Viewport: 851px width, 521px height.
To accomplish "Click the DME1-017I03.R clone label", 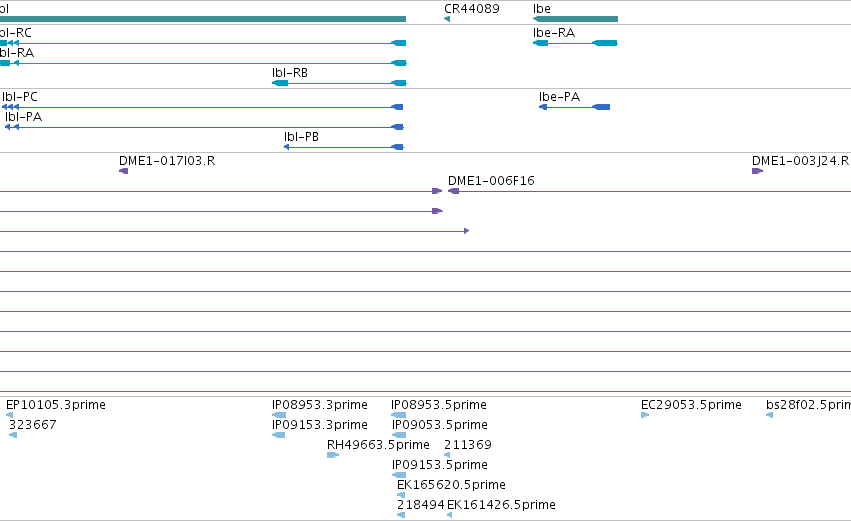I will click(x=167, y=161).
